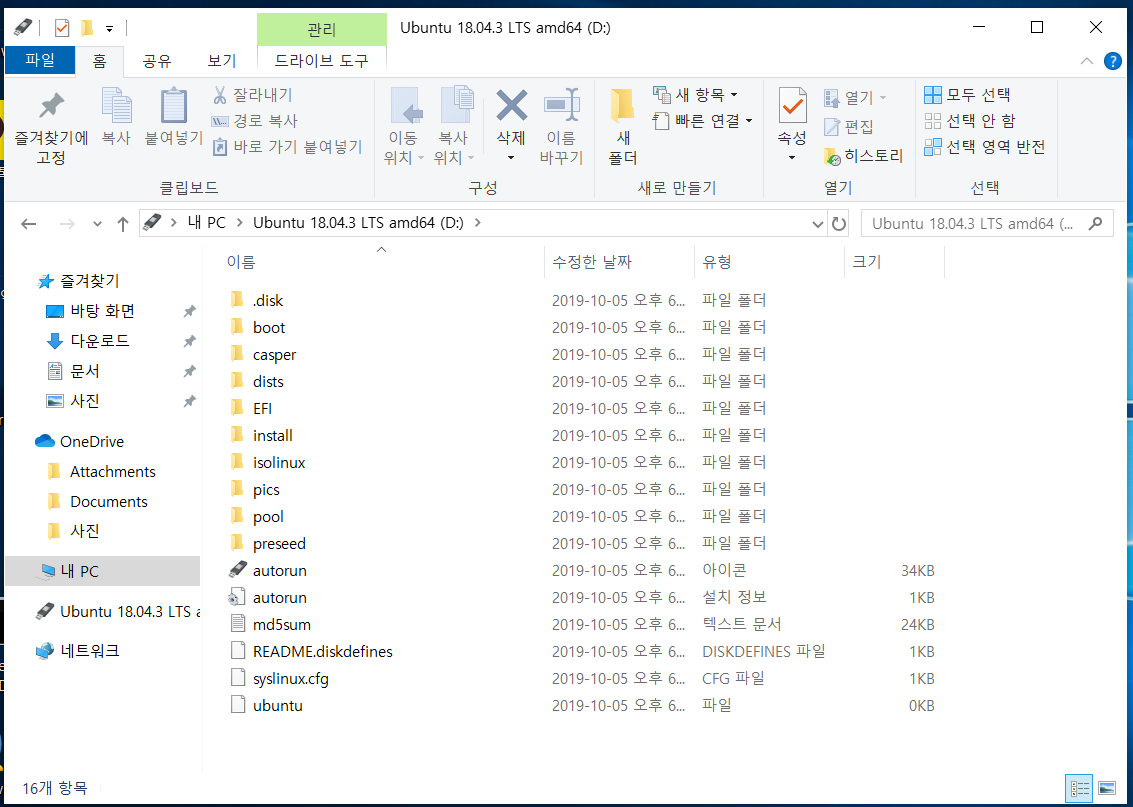Image resolution: width=1133 pixels, height=807 pixels.
Task: Select 다운로드 in navigation pane
Action: [100, 341]
